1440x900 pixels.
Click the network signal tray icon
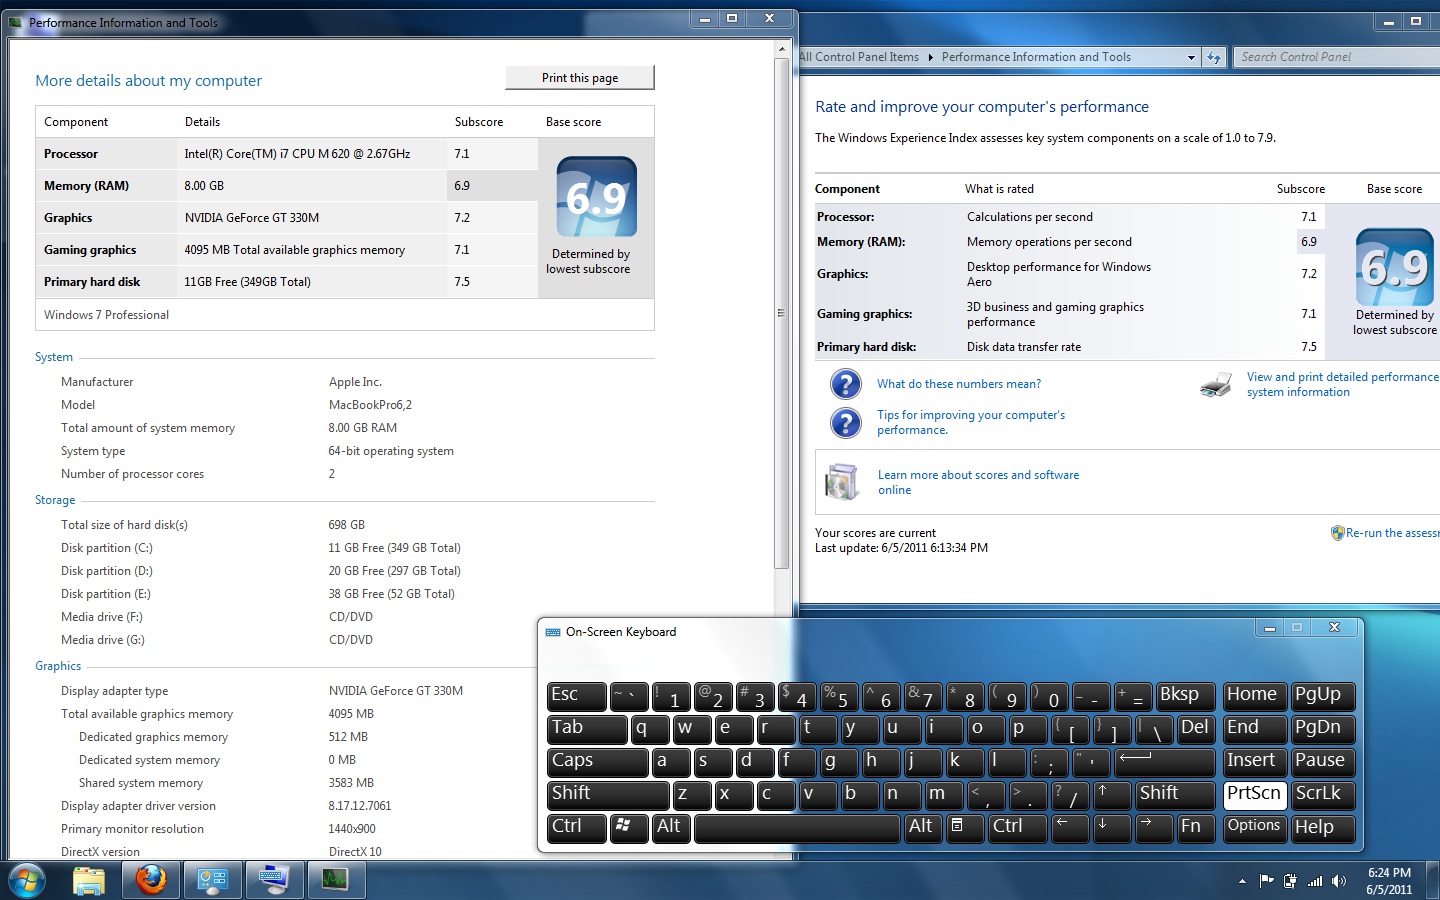(1315, 881)
